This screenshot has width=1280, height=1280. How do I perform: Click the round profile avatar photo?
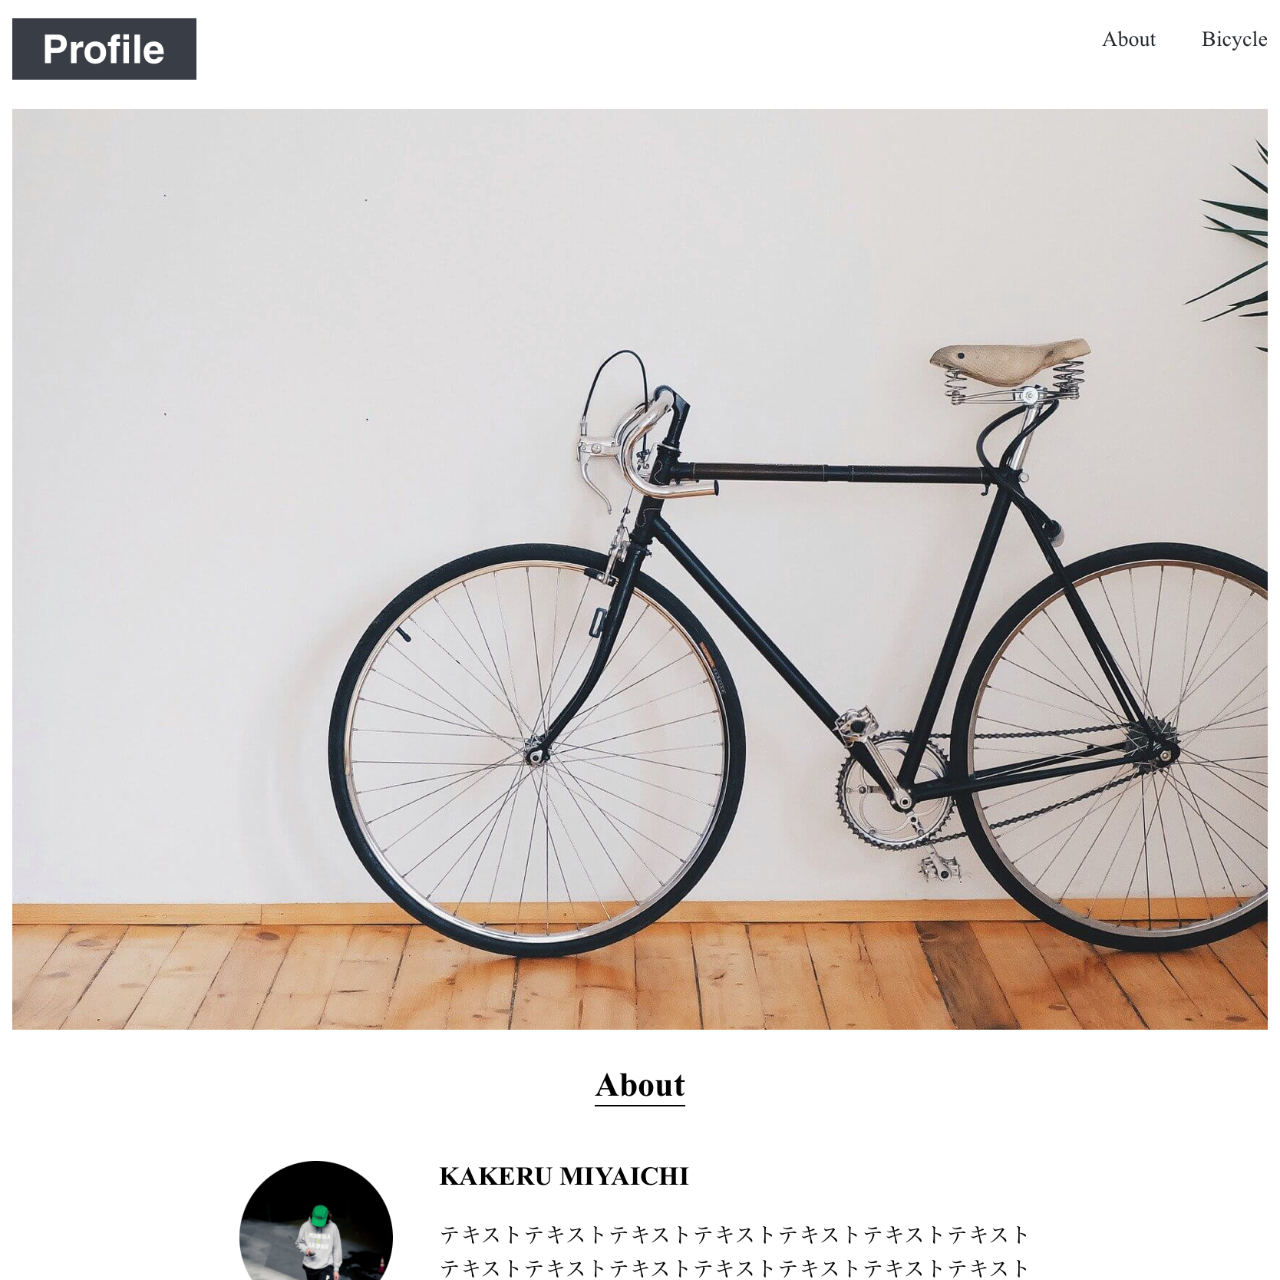coord(316,1220)
